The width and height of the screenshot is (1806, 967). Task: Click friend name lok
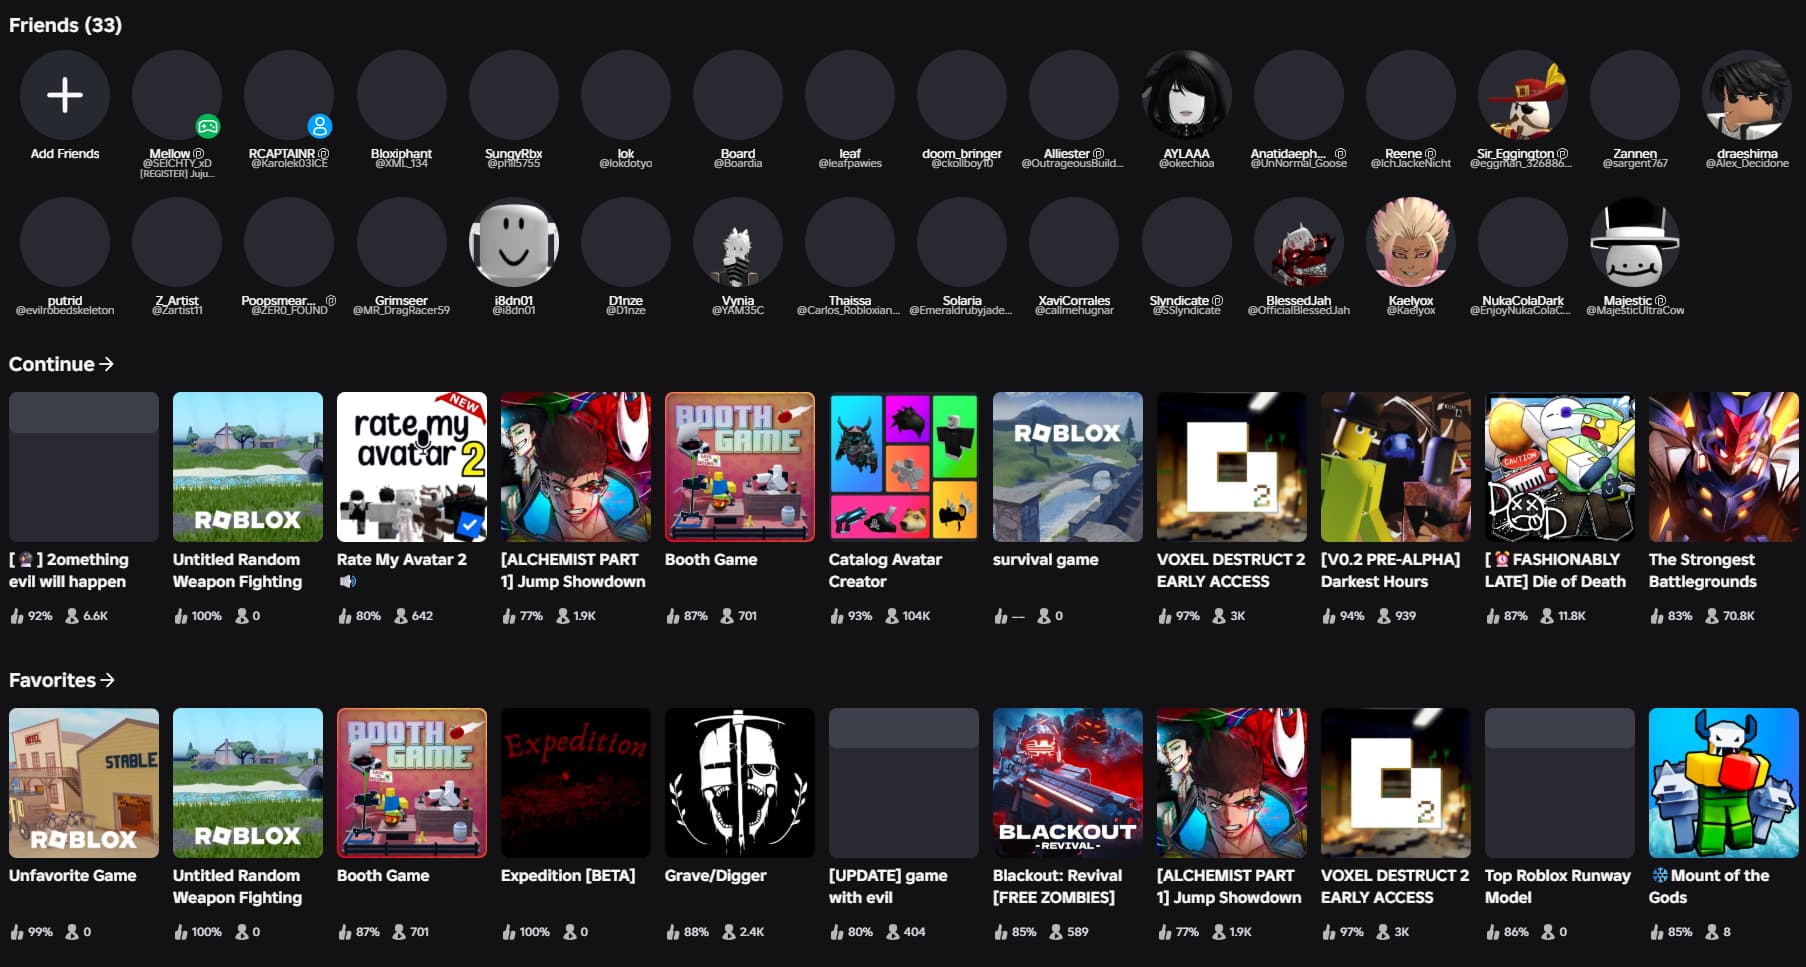tap(626, 153)
